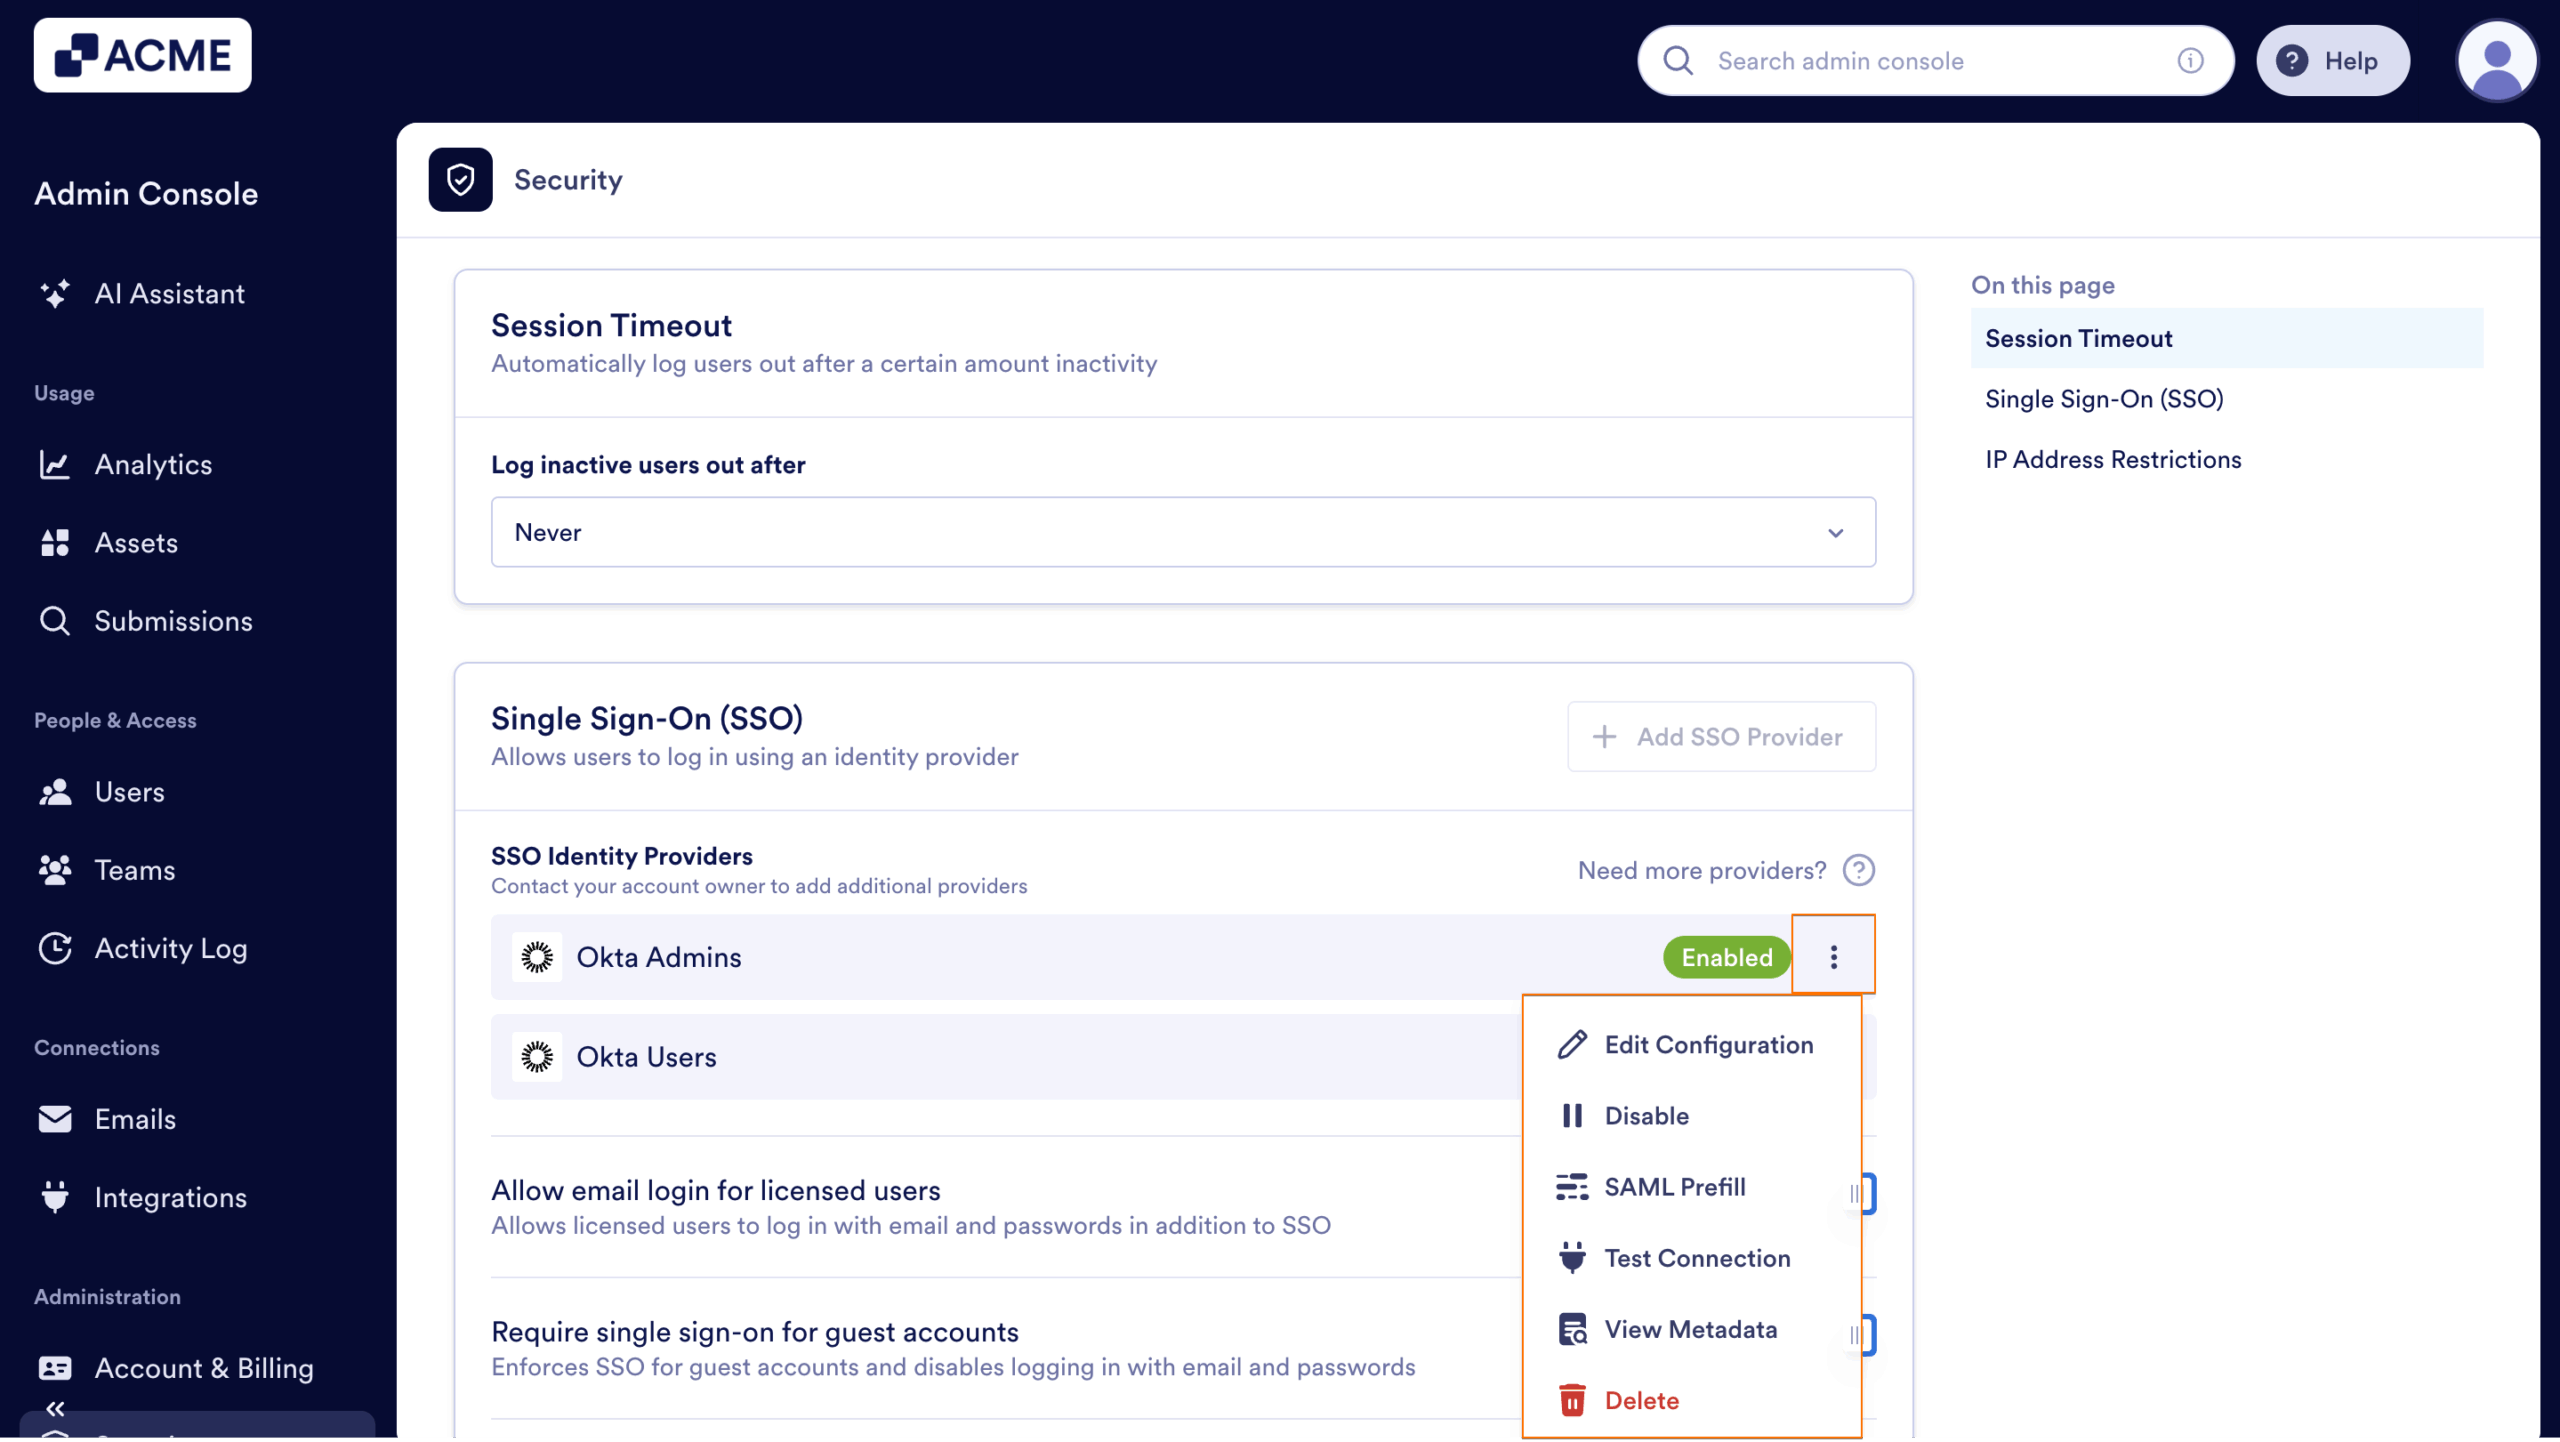Screen dimensions: 2560x1442
Task: Jump to IP Address Restrictions section link
Action: coord(2112,459)
